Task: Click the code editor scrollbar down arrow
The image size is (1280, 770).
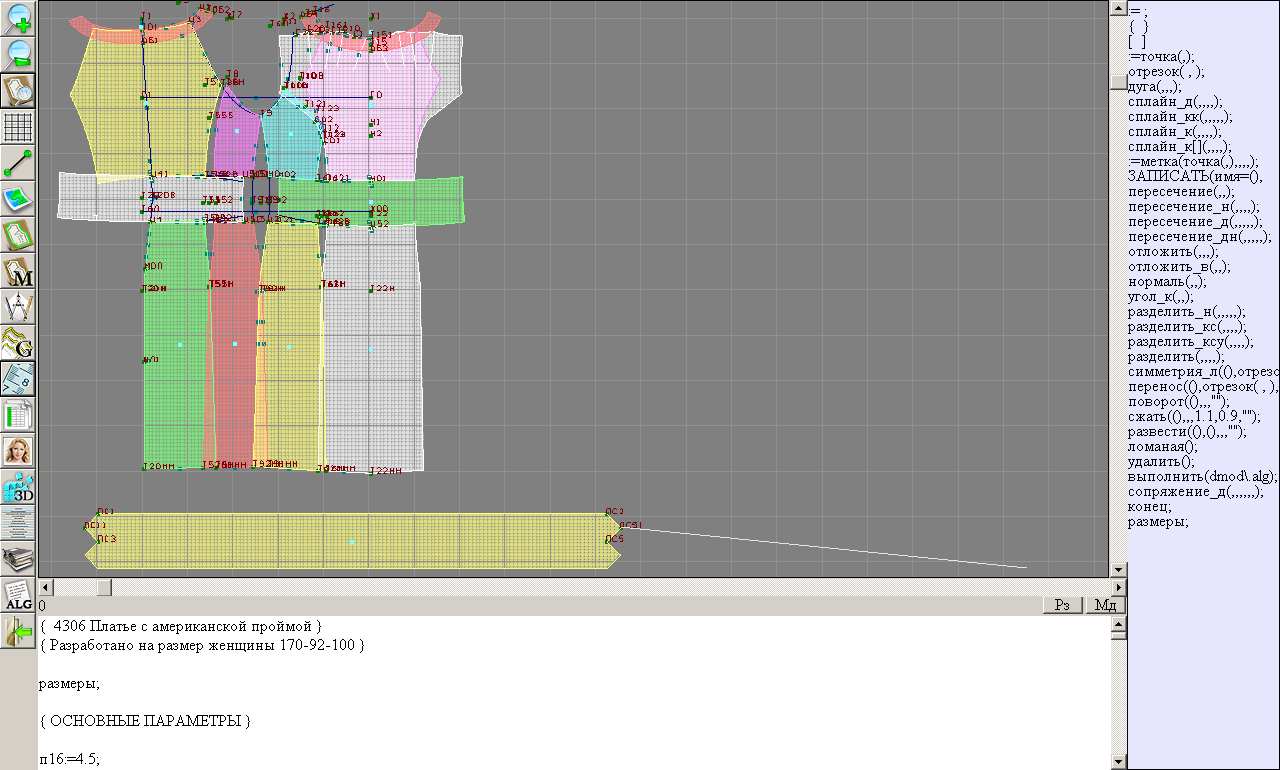Action: tap(1118, 761)
